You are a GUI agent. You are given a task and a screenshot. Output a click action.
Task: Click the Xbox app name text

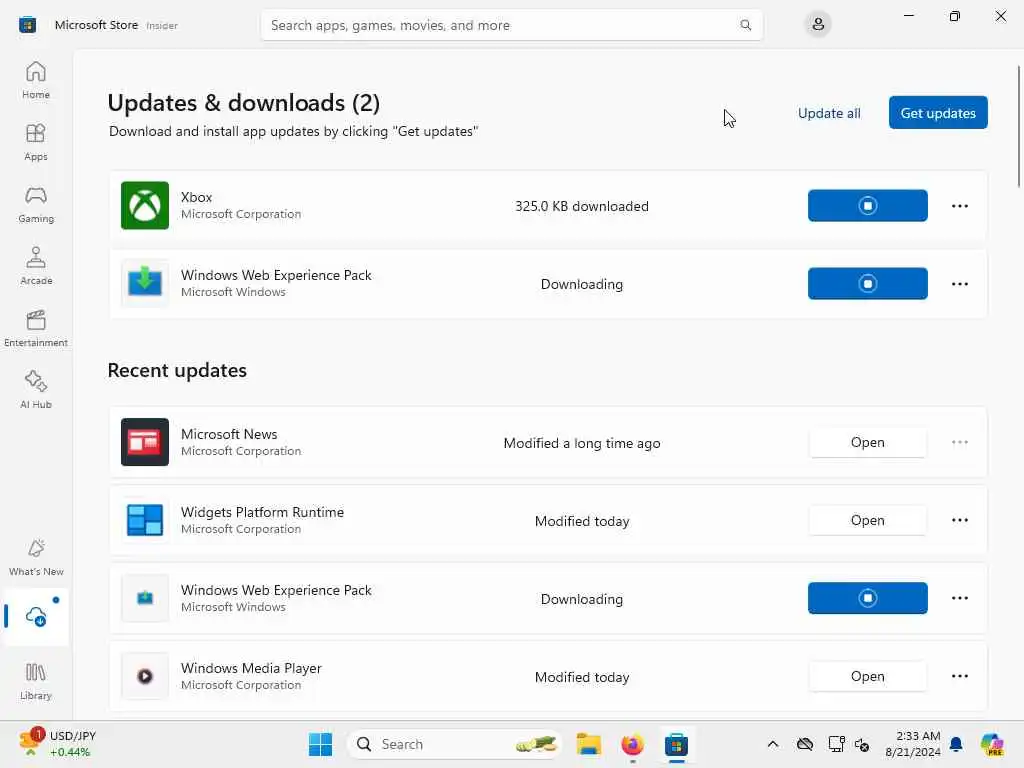(196, 197)
